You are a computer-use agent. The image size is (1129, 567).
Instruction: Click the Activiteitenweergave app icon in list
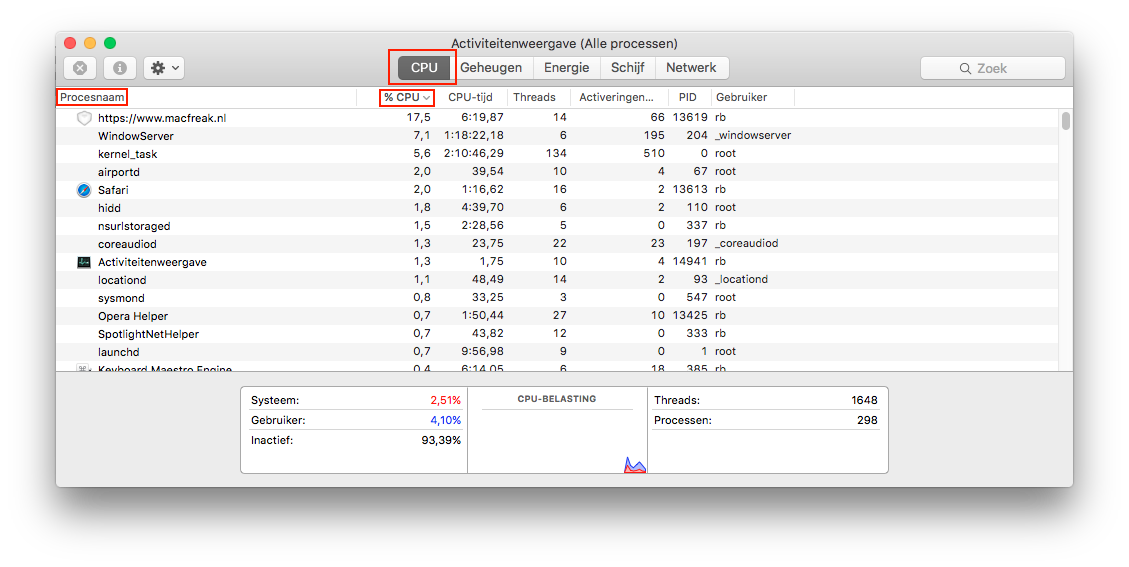tap(84, 262)
